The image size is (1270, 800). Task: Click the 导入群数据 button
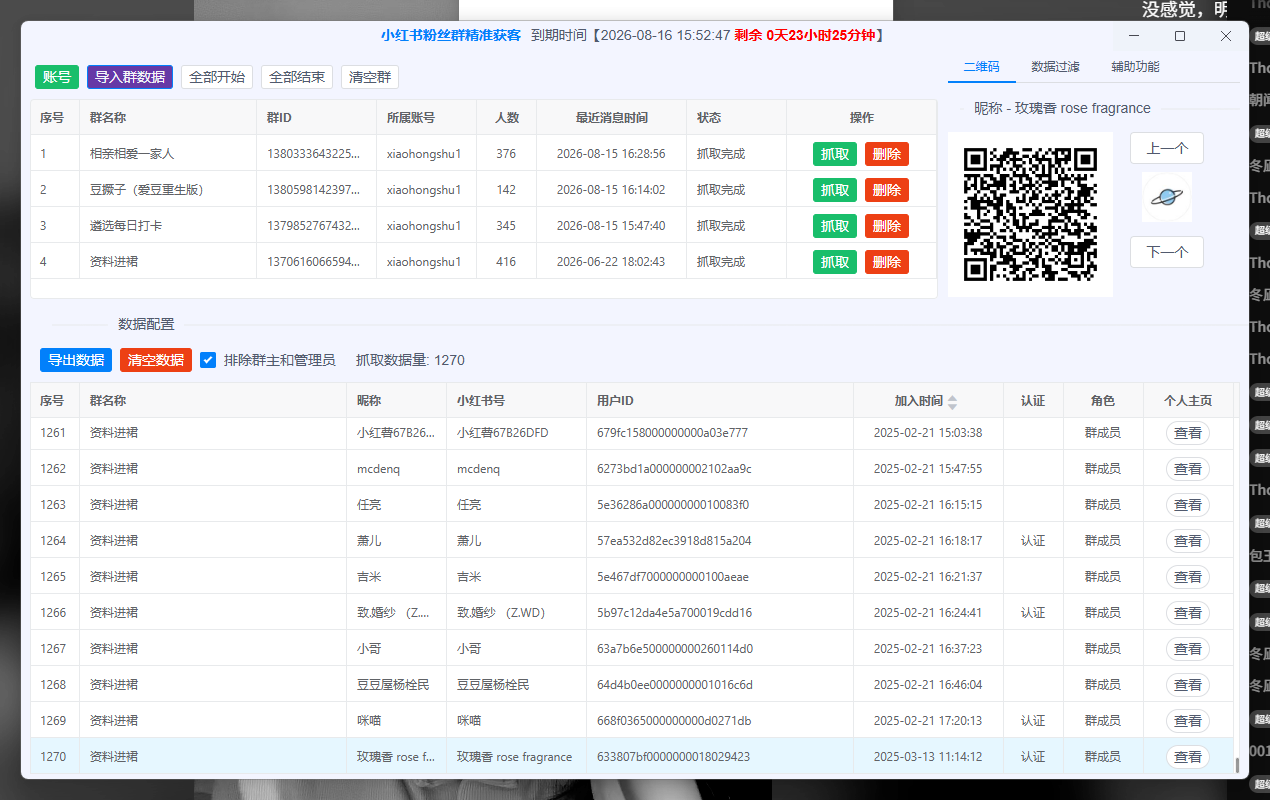[130, 77]
